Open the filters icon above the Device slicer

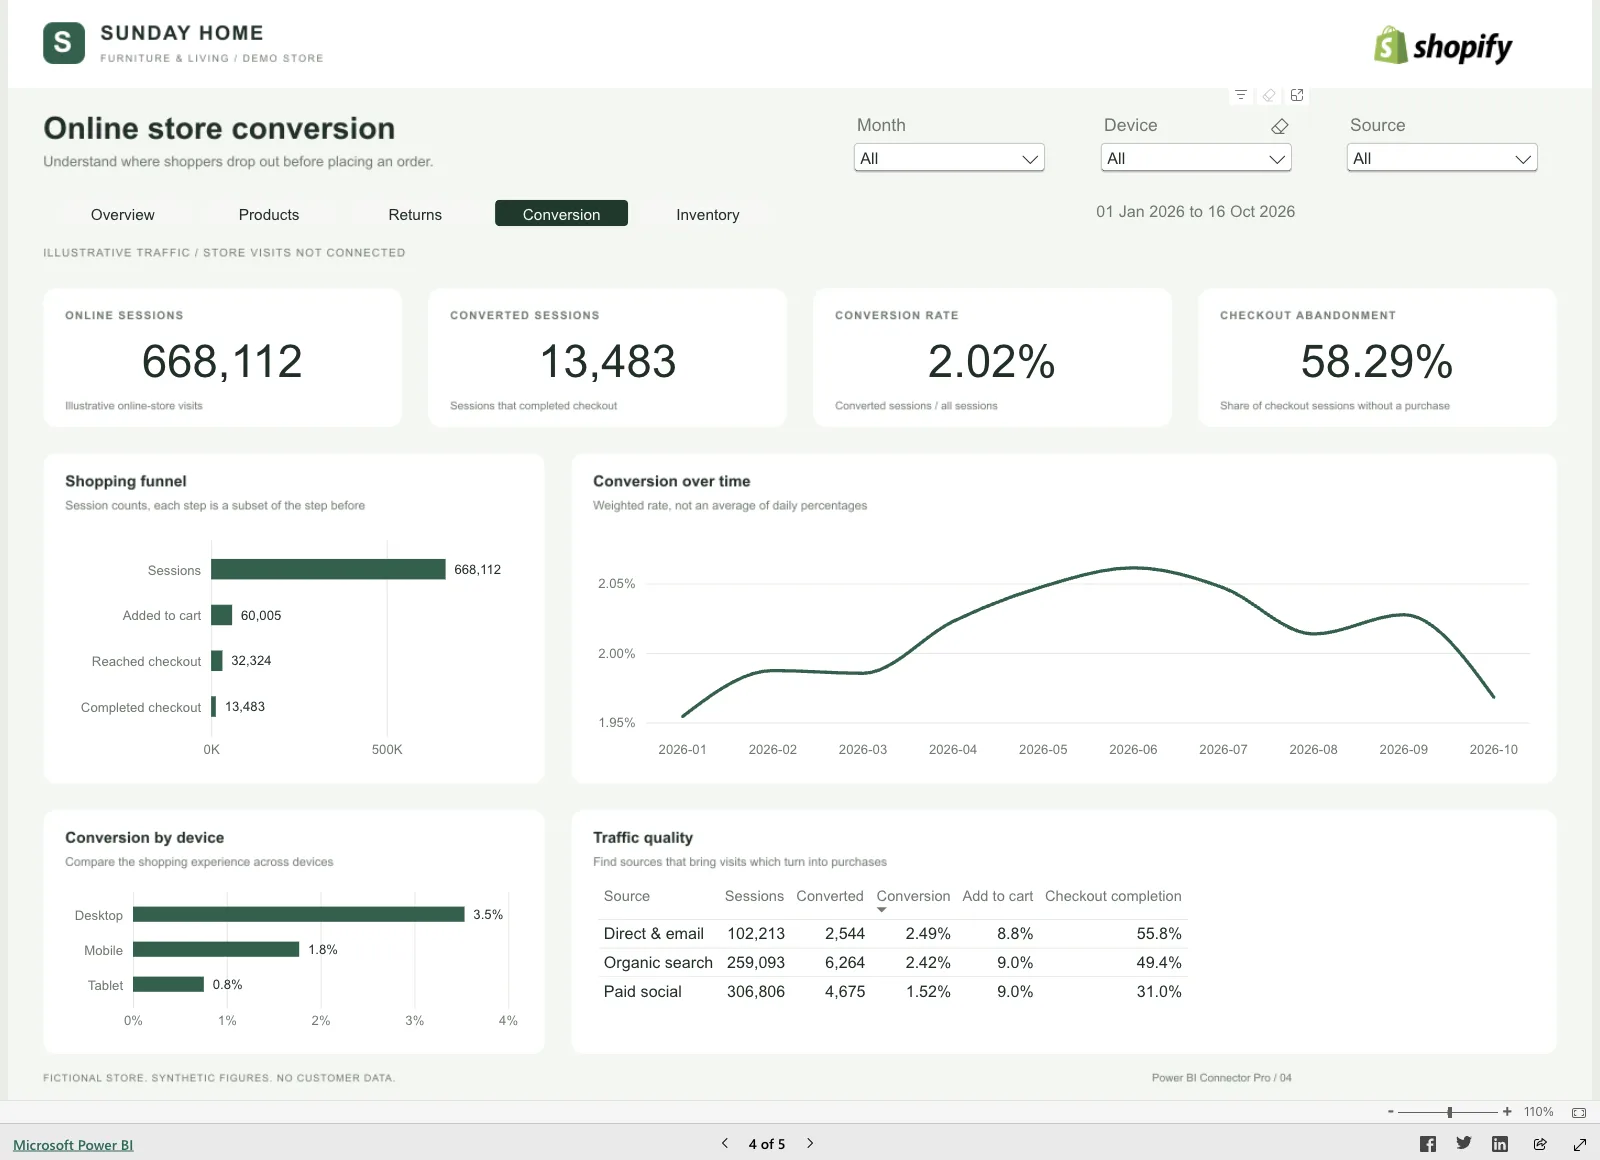click(1240, 95)
